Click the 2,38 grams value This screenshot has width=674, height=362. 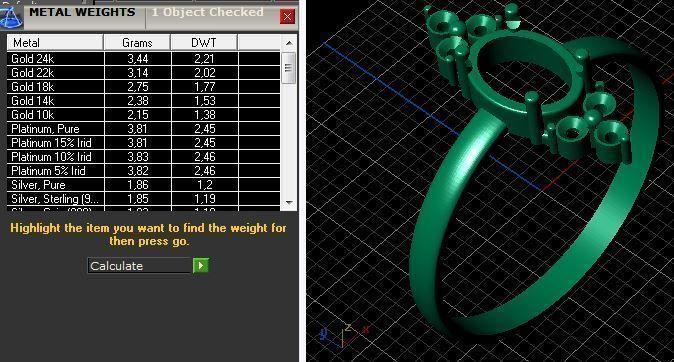click(x=138, y=101)
